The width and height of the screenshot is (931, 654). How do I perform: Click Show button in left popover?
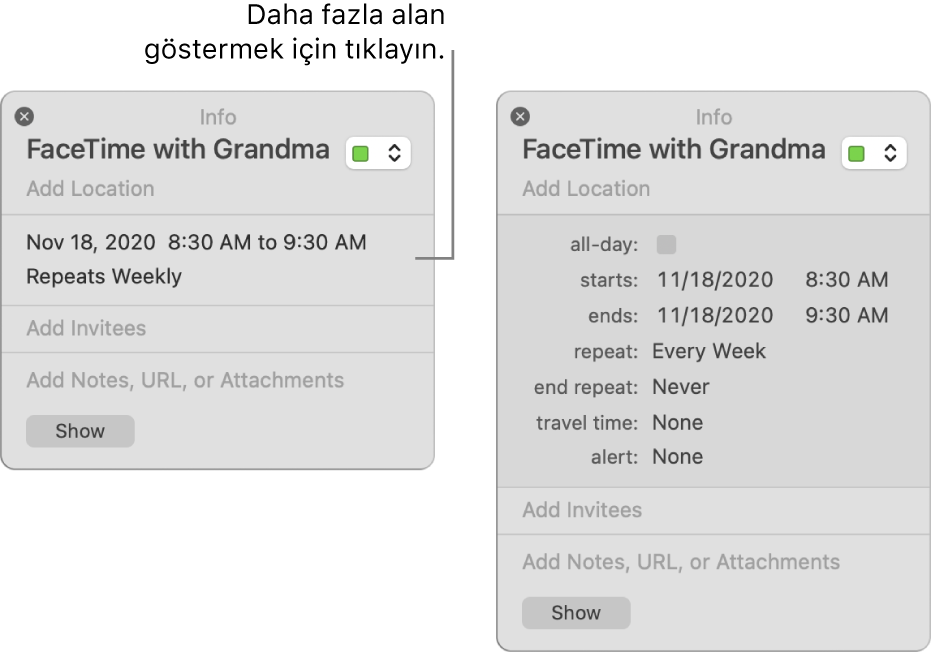(80, 431)
